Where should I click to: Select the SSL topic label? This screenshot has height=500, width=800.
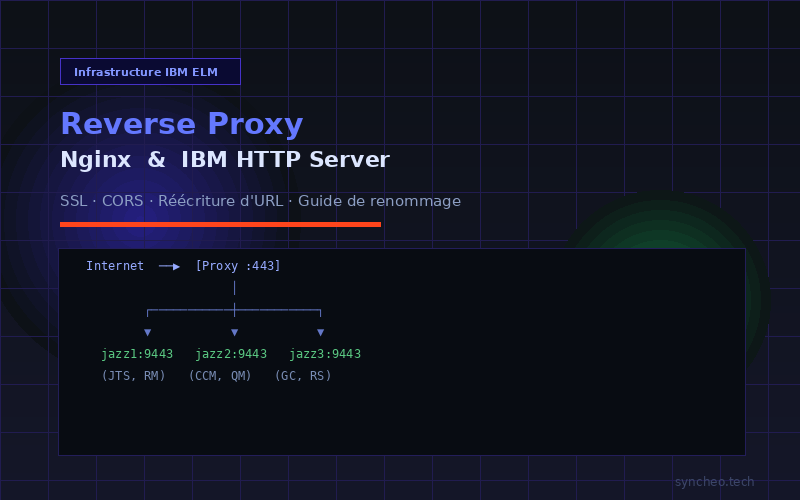coord(73,201)
